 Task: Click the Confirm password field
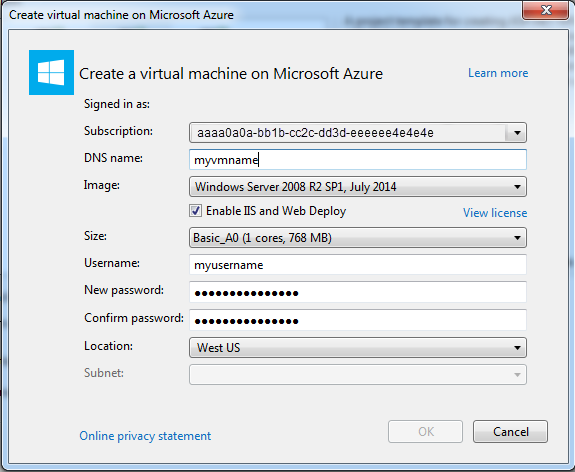coord(358,320)
